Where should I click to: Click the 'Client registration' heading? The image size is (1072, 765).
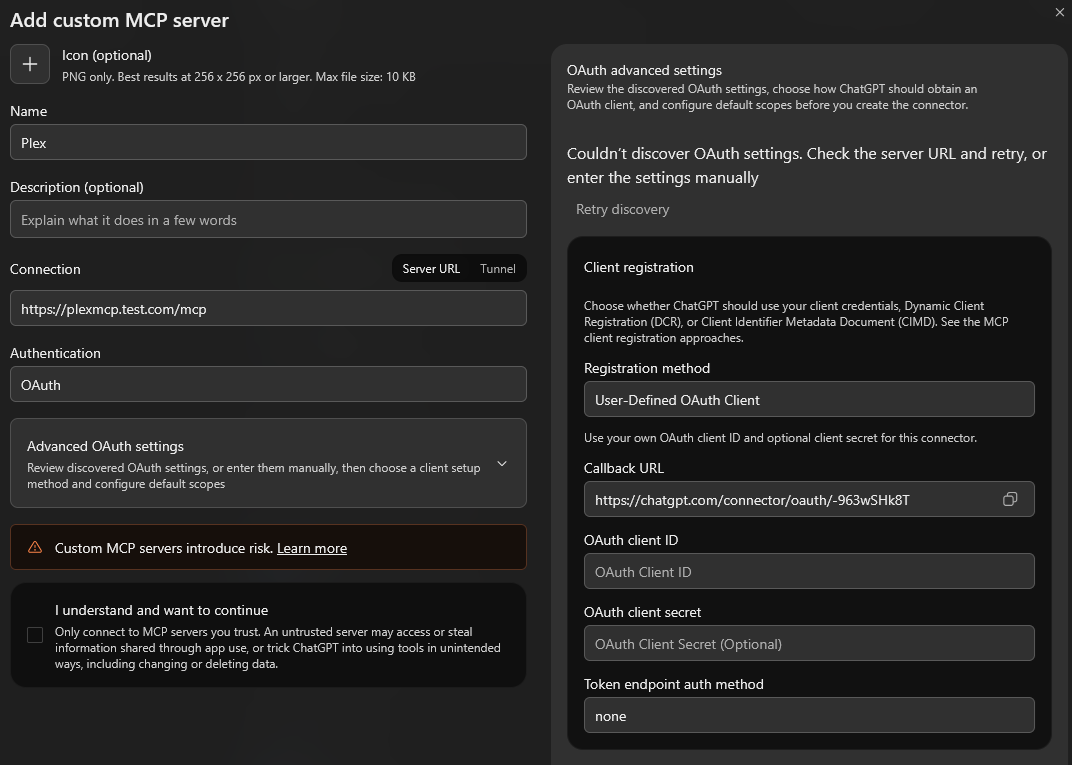639,267
